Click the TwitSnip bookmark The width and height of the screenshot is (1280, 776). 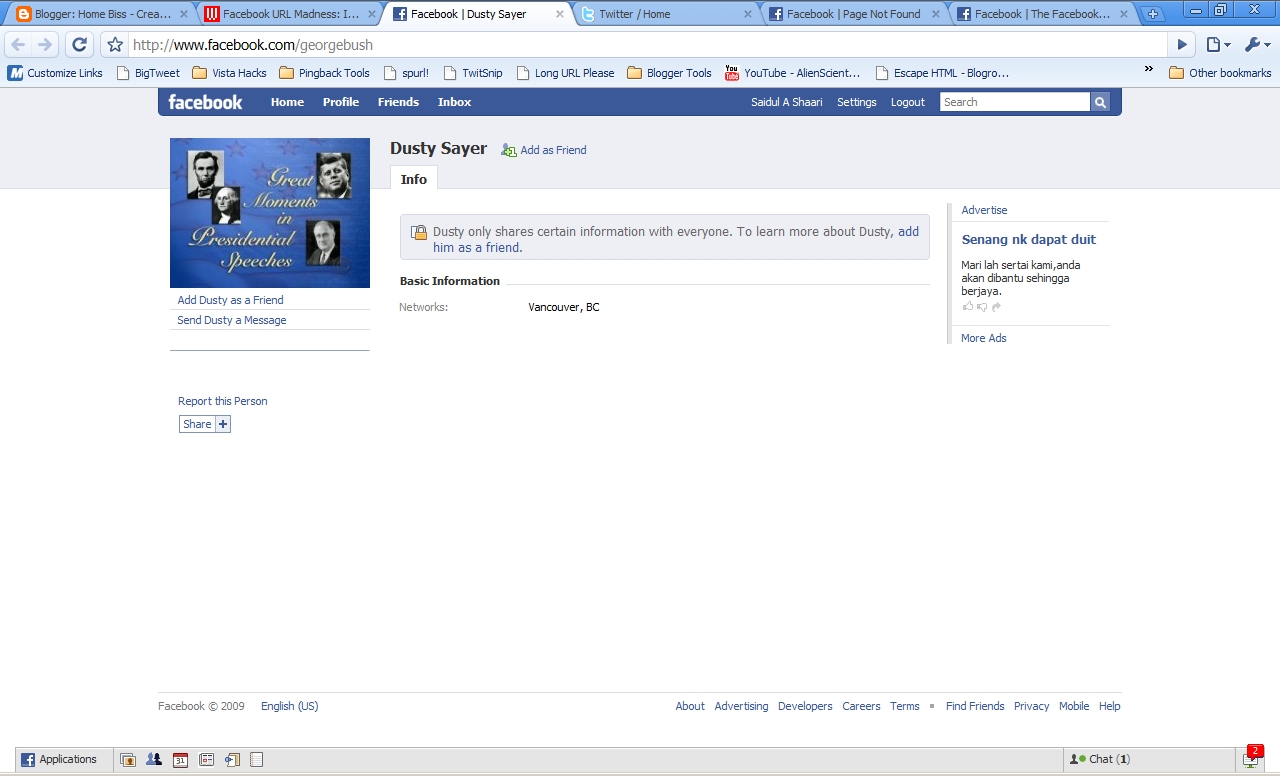click(x=472, y=73)
